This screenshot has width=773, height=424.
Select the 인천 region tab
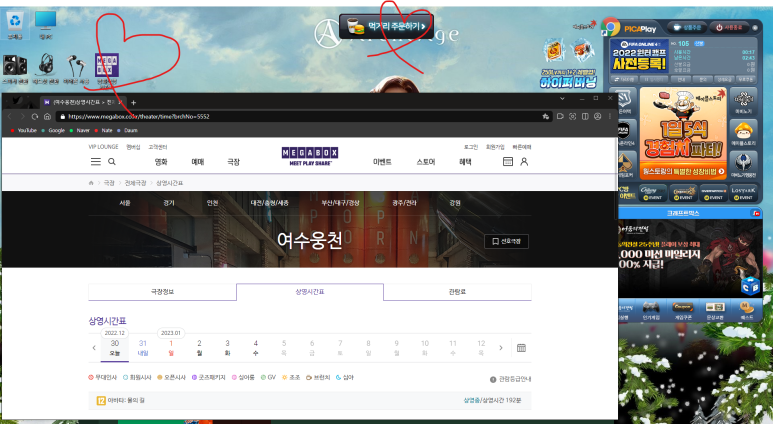point(212,203)
